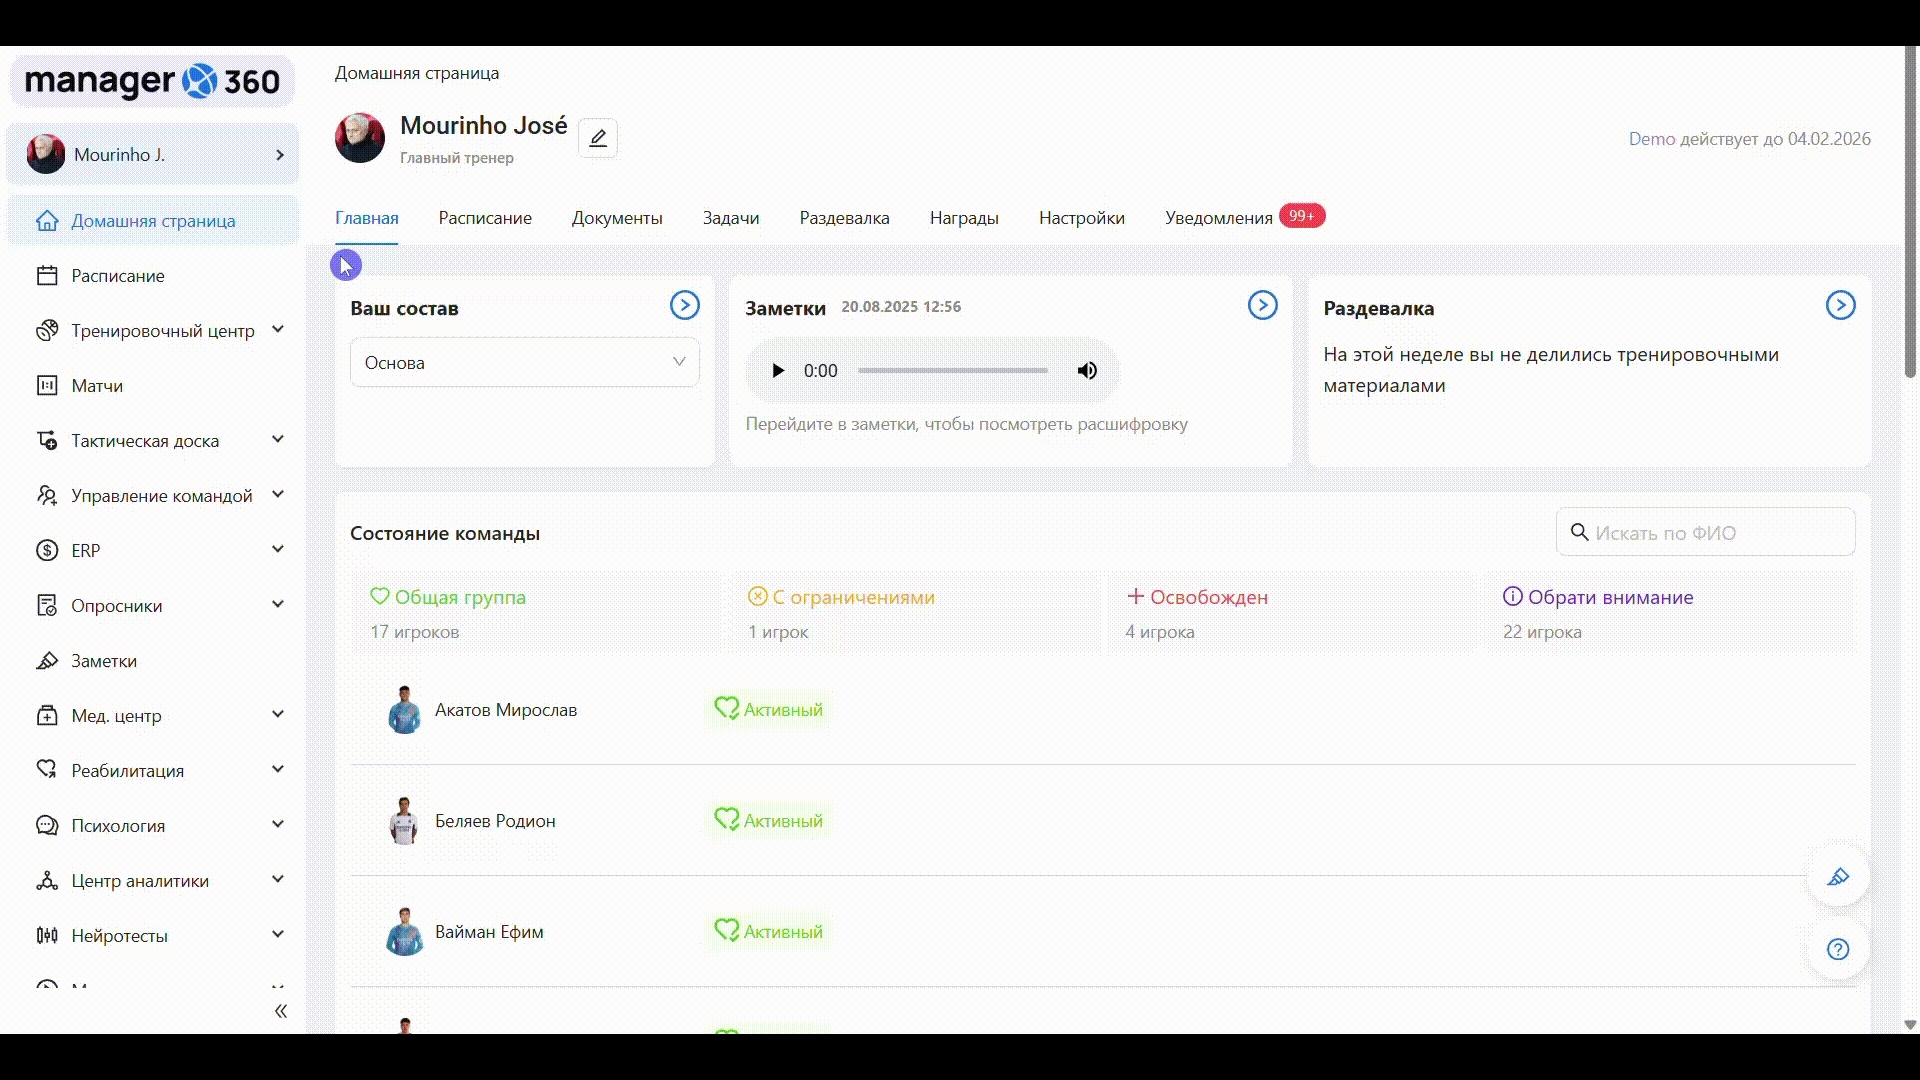Switch to the Документы tab
Screen dimensions: 1920x1080
(616, 218)
